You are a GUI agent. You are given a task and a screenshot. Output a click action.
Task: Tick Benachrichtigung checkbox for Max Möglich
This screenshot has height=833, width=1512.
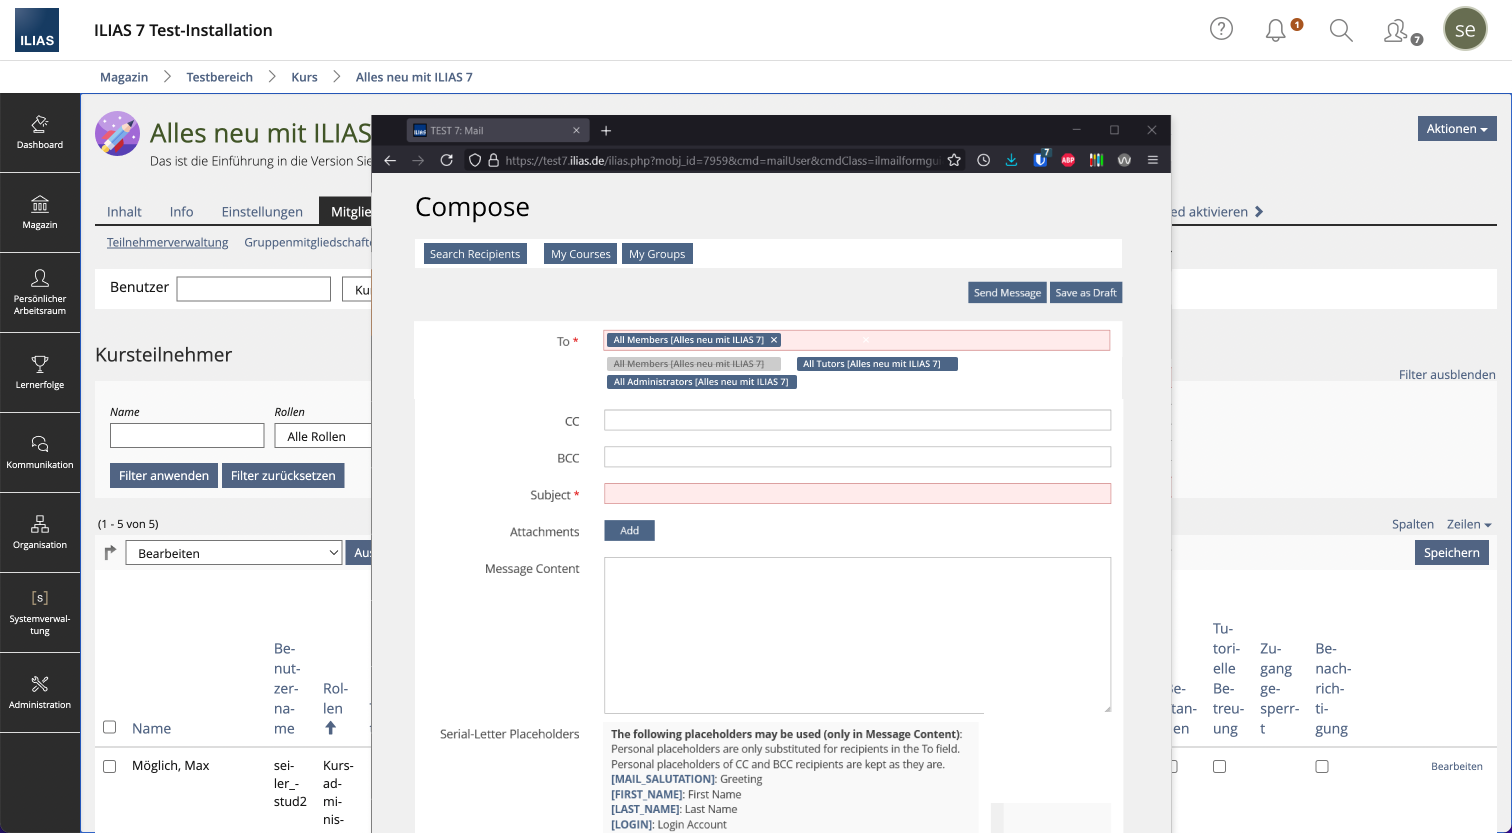(1322, 766)
